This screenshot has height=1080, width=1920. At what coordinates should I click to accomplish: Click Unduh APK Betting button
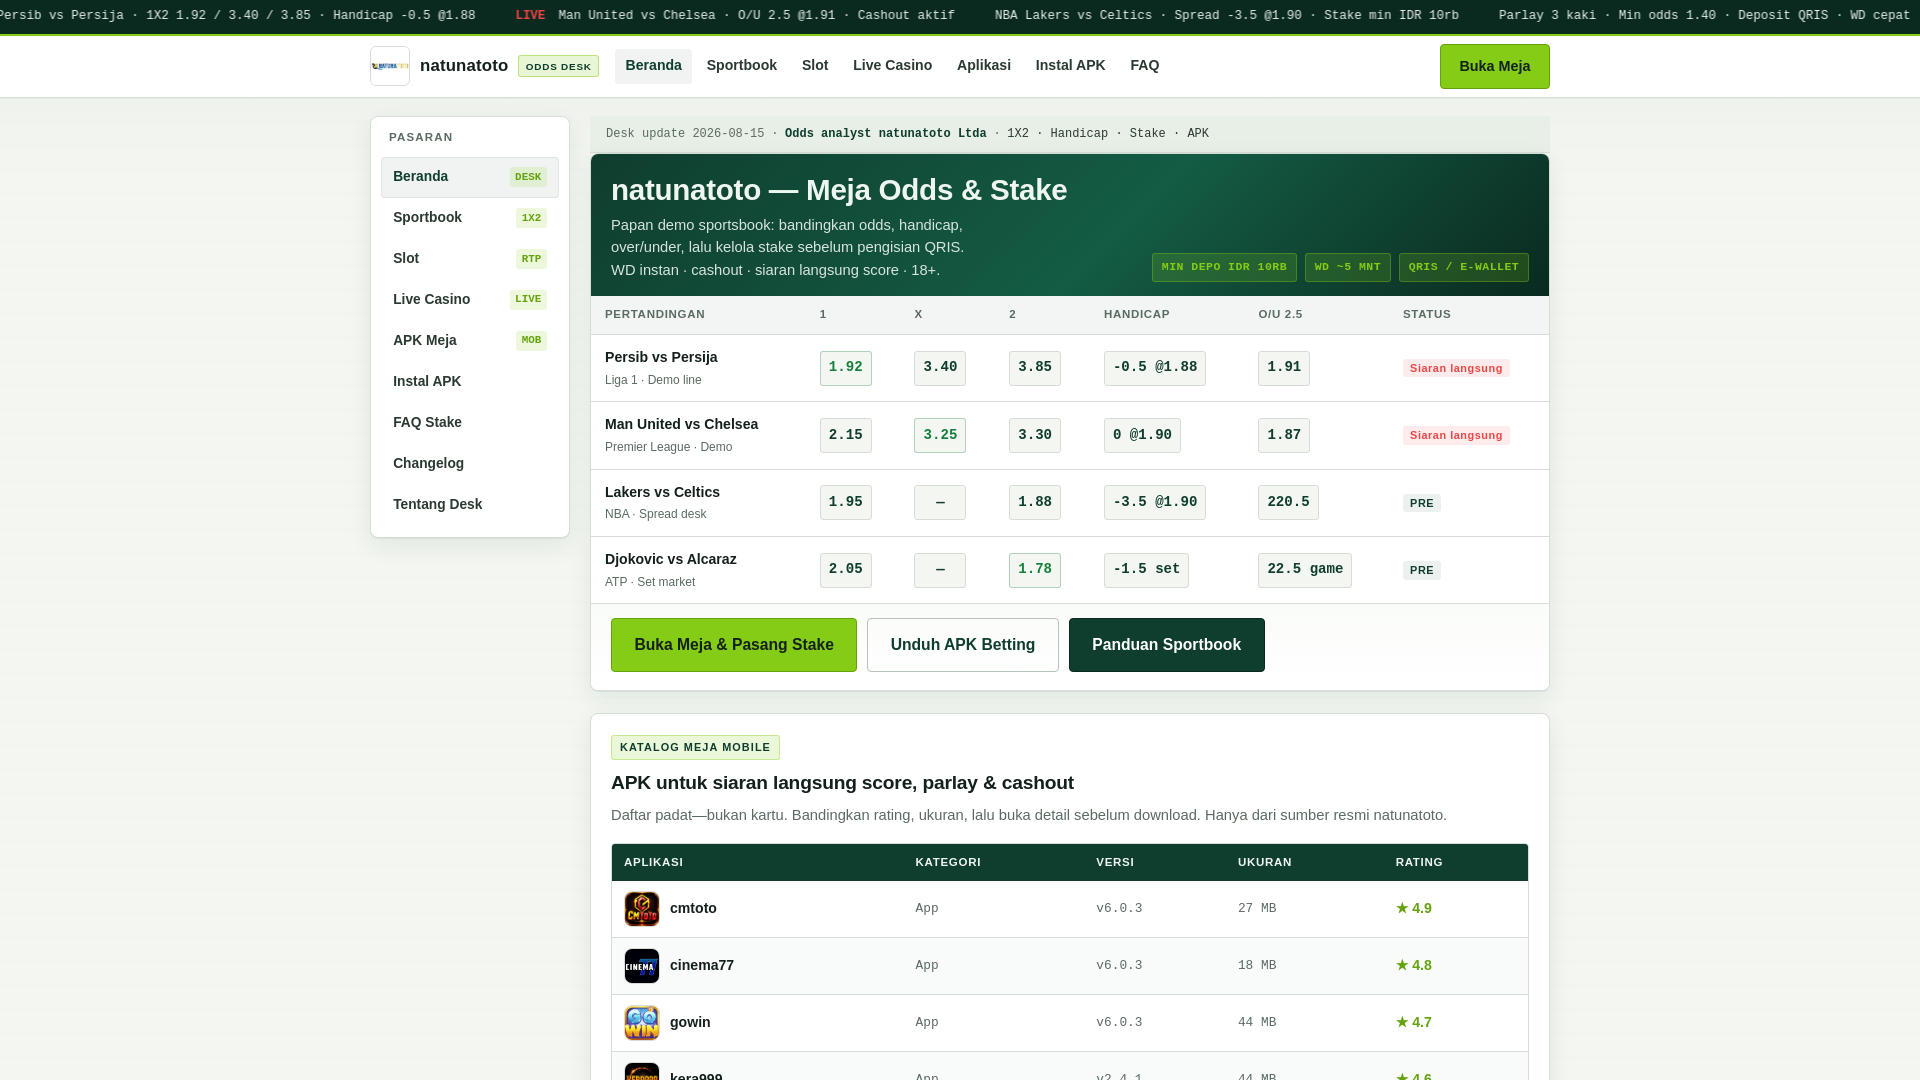[963, 645]
